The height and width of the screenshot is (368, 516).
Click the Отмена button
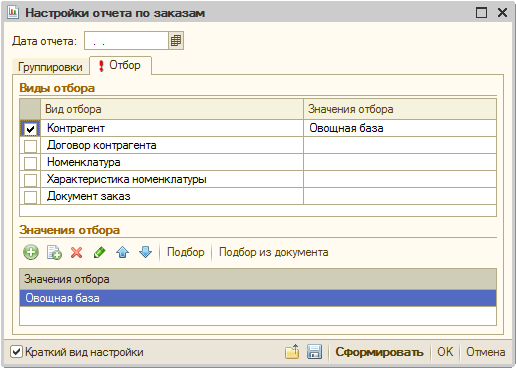[x=486, y=352]
